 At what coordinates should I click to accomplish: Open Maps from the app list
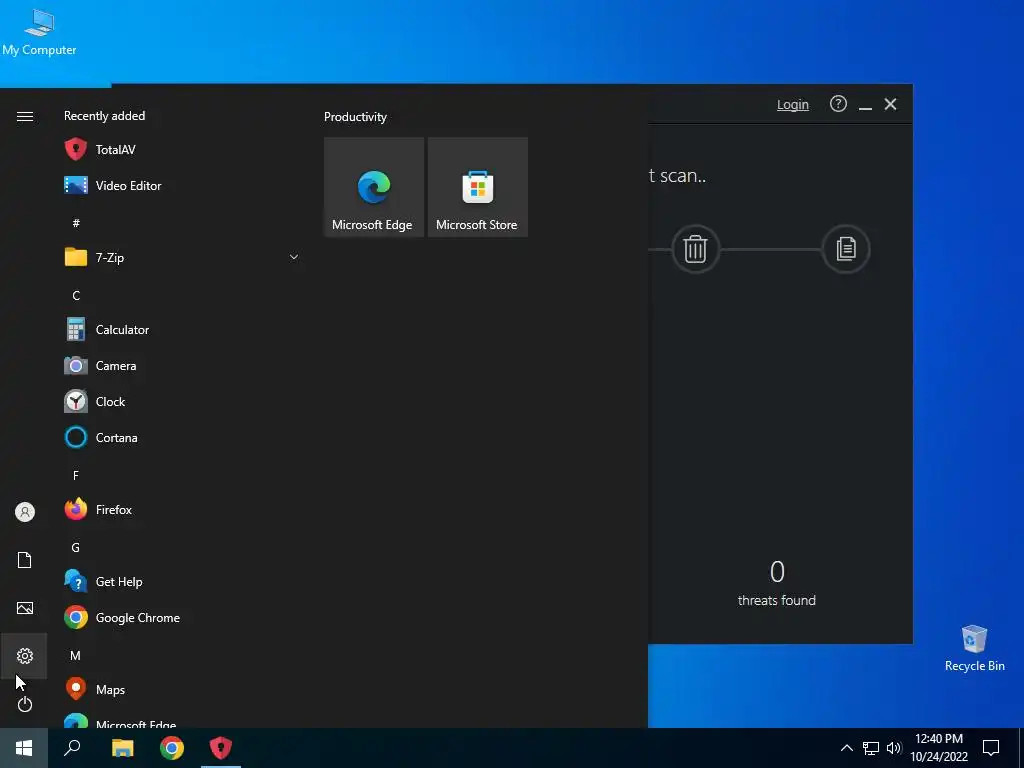pos(182,690)
